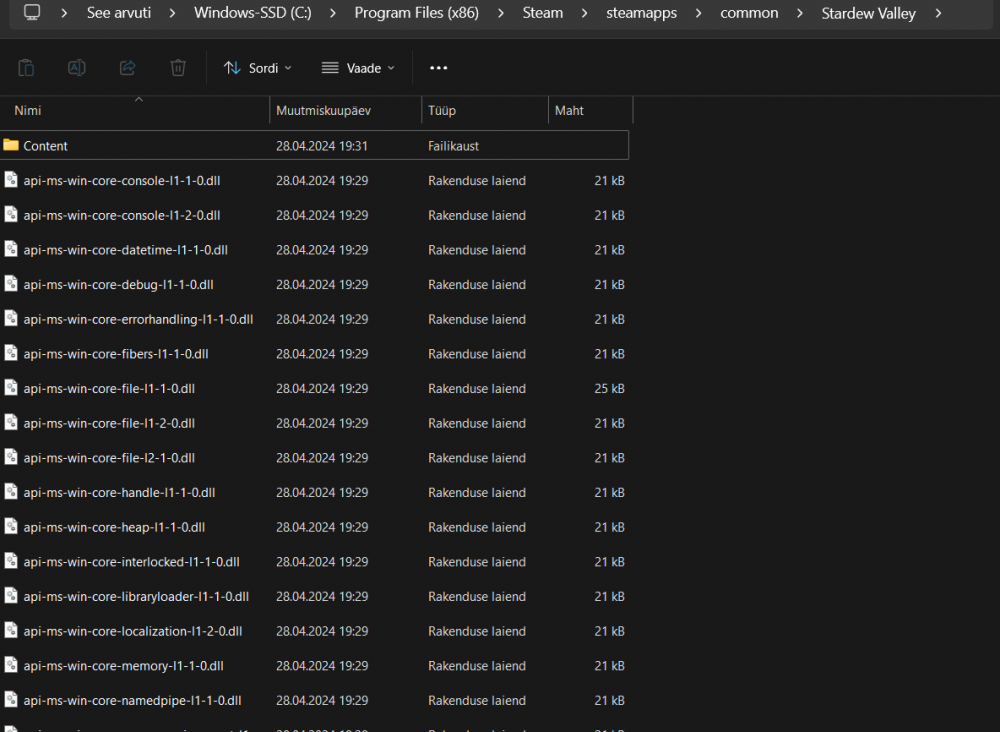
Task: Click the api-ms-win-core-interlocked-l1-1-0.dll file icon
Action: pyautogui.click(x=11, y=560)
